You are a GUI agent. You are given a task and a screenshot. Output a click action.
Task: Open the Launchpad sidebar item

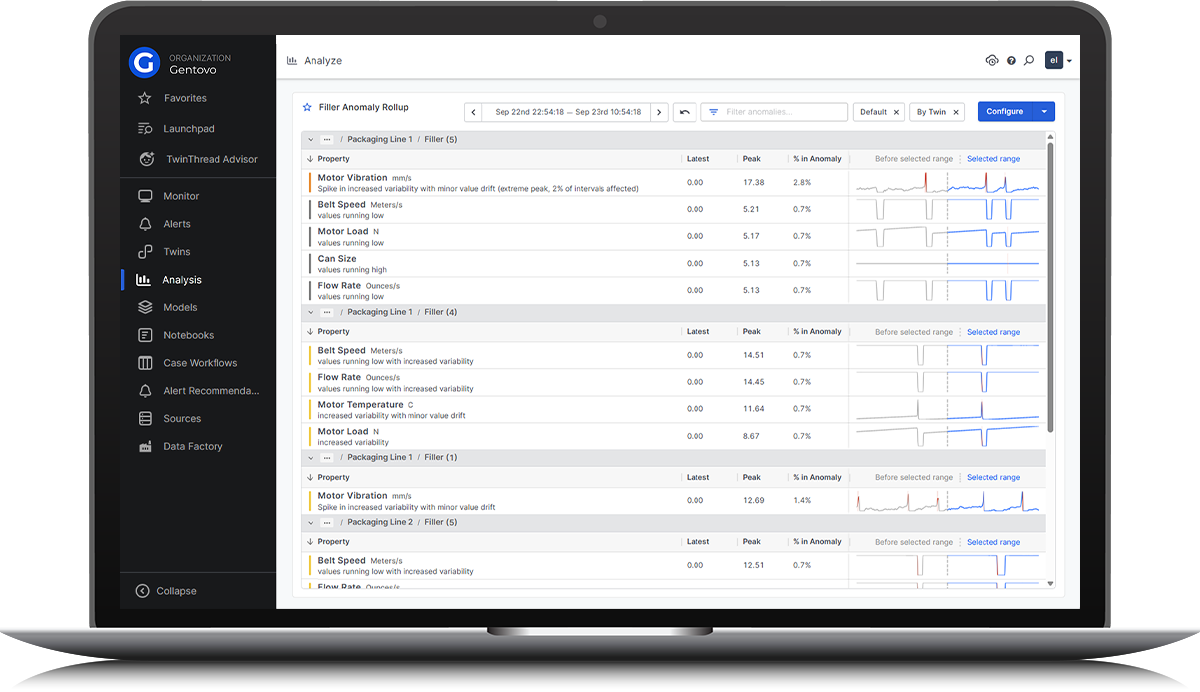[190, 129]
